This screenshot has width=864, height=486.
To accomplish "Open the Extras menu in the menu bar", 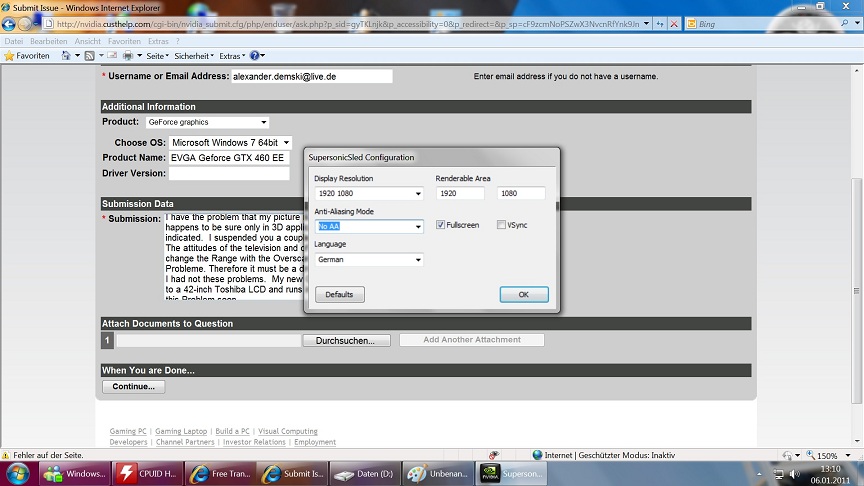I will (158, 41).
